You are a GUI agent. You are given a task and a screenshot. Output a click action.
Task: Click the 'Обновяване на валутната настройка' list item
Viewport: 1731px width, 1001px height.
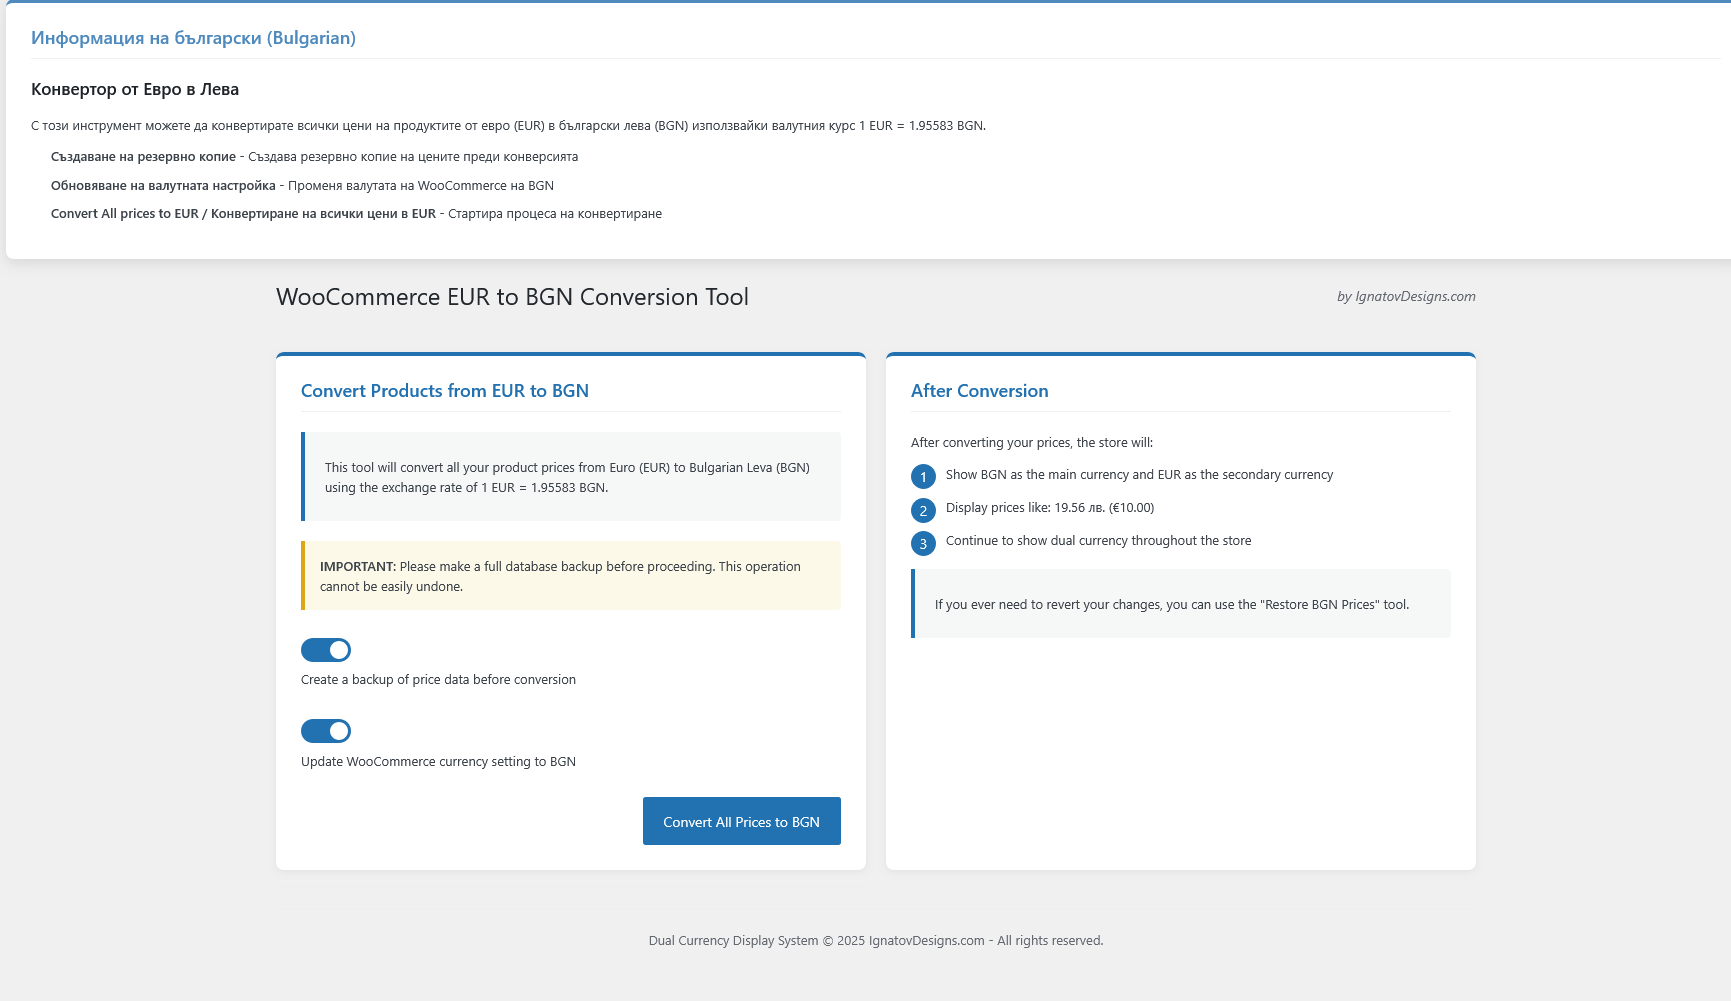(x=302, y=186)
